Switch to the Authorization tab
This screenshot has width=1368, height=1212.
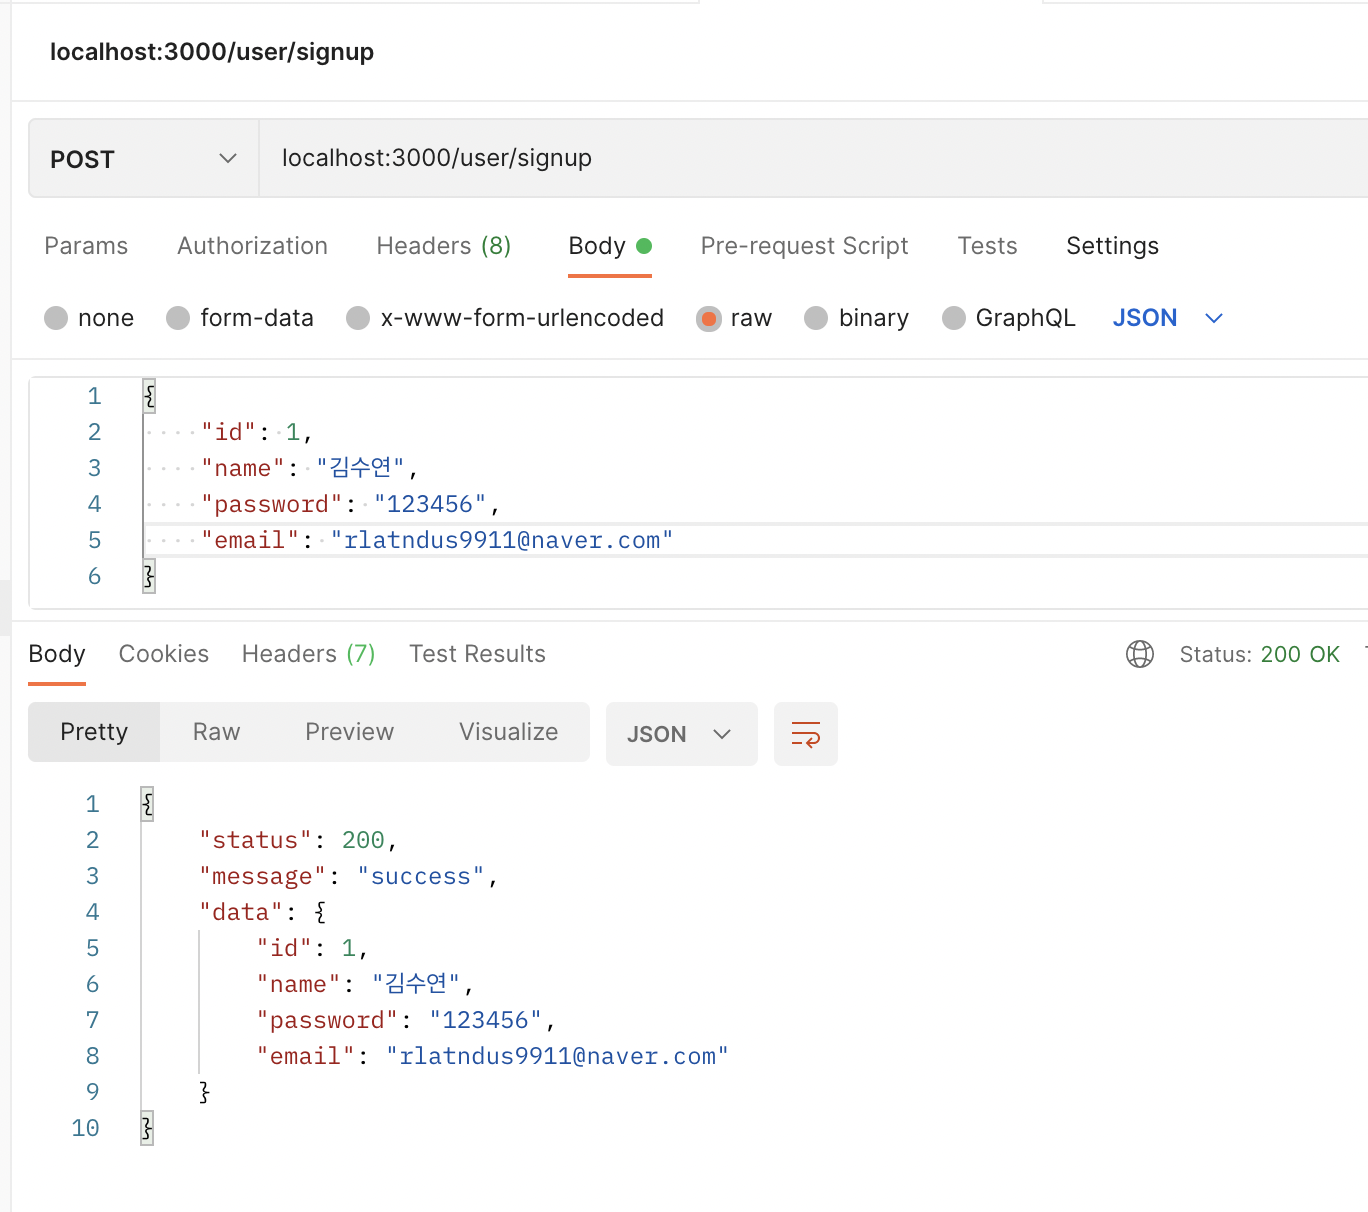pos(252,246)
